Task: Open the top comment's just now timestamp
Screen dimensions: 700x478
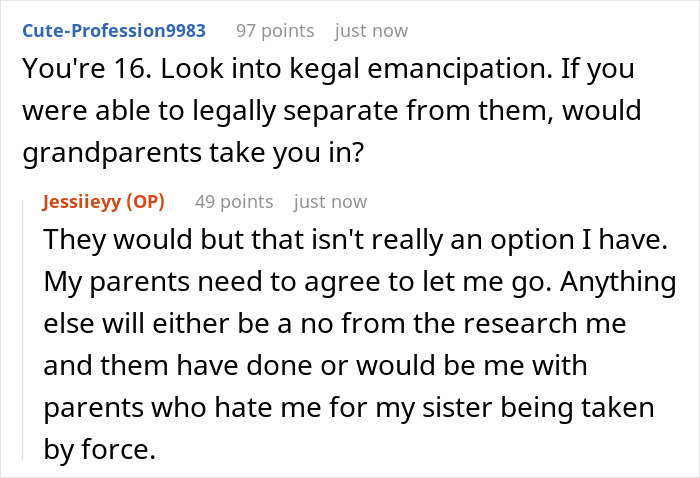Action: 371,31
